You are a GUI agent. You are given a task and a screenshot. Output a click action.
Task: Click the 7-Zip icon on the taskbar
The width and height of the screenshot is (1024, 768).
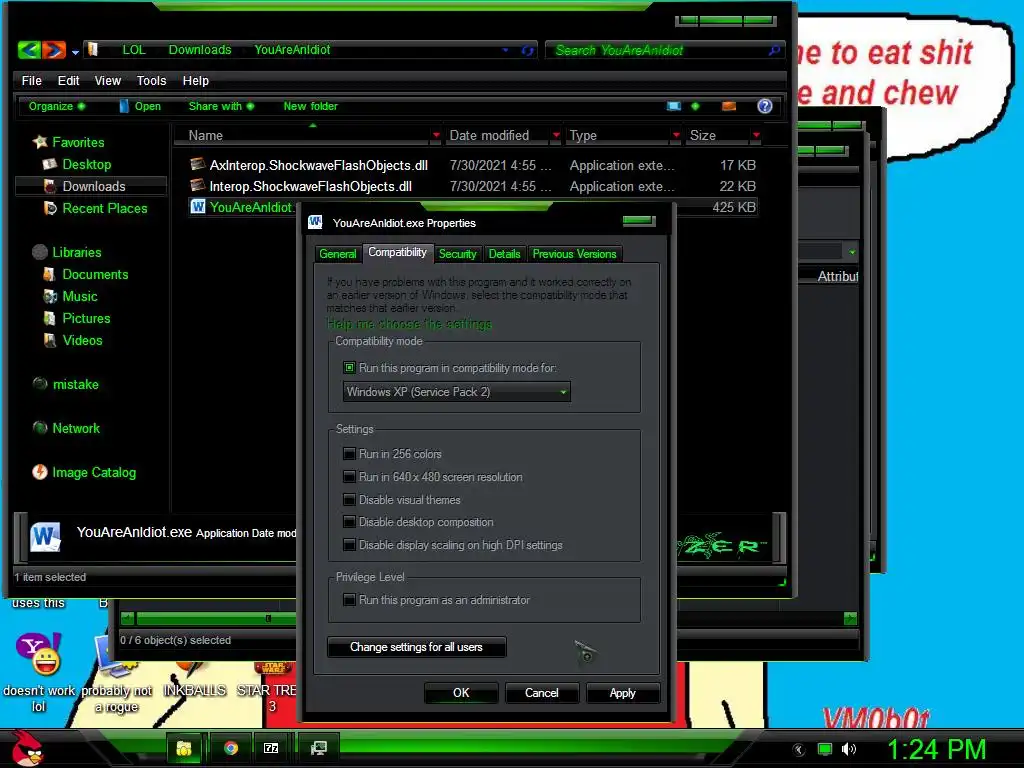click(271, 748)
